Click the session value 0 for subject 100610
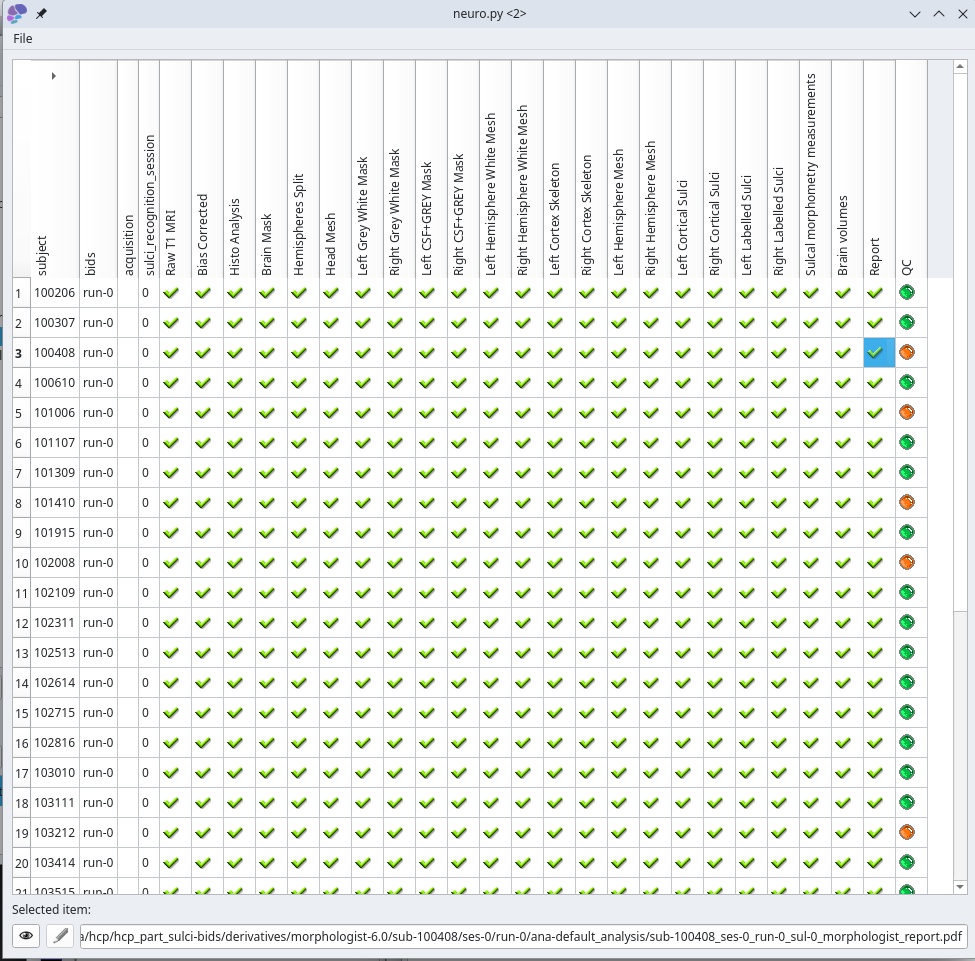Image resolution: width=975 pixels, height=961 pixels. tap(149, 383)
